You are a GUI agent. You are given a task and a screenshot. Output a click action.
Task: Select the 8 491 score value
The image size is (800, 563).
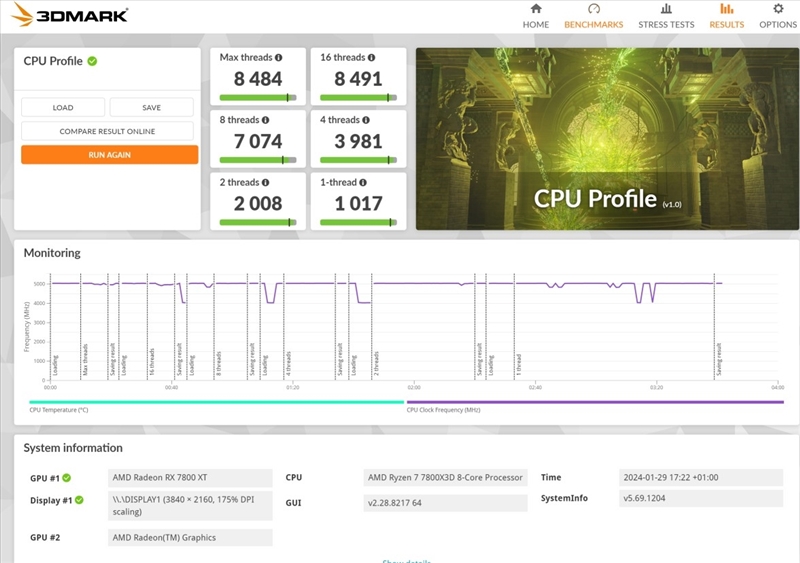(x=358, y=79)
